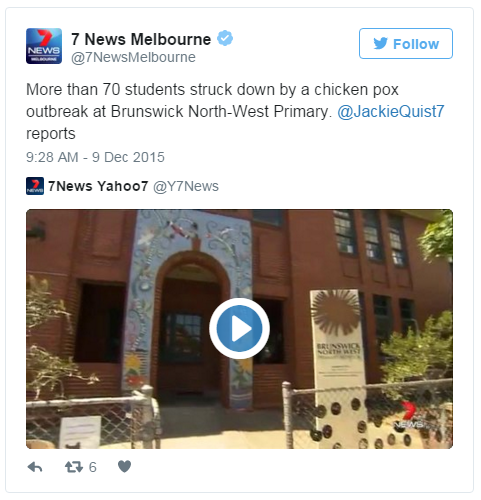This screenshot has width=481, height=500.
Task: Click the Brunswick North West sign in the video
Action: (338, 367)
